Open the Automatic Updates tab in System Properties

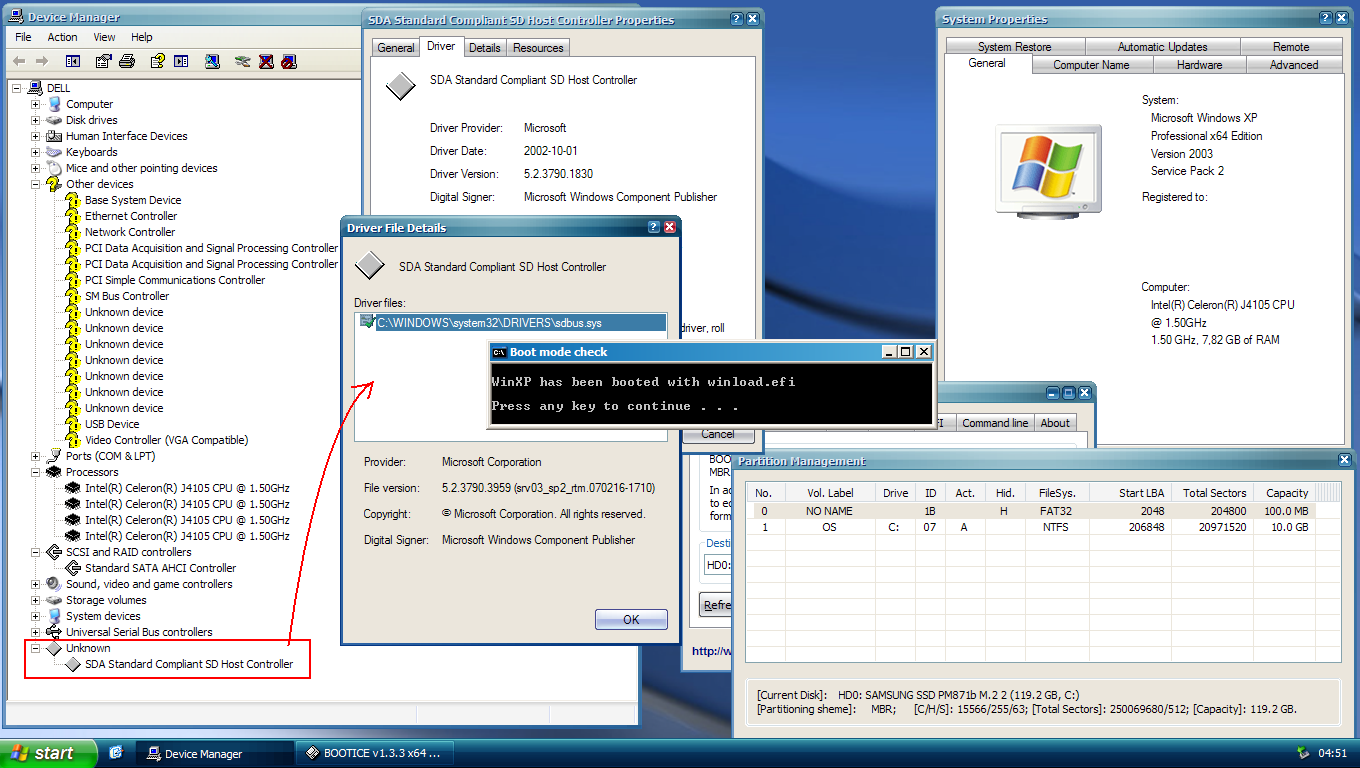click(x=1163, y=47)
